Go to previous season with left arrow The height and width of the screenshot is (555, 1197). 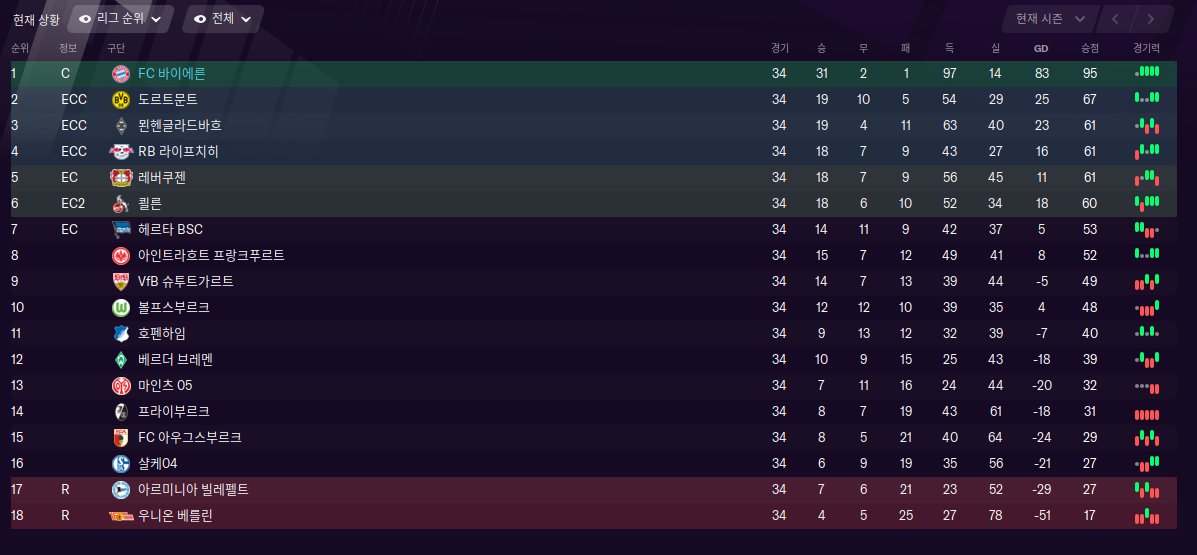(x=1115, y=19)
